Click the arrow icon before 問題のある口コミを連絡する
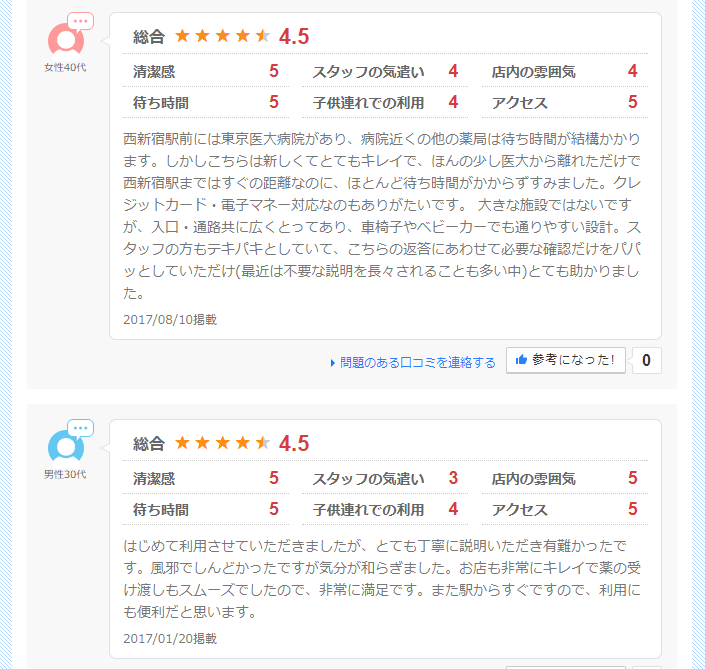The height and width of the screenshot is (669, 705). point(332,363)
